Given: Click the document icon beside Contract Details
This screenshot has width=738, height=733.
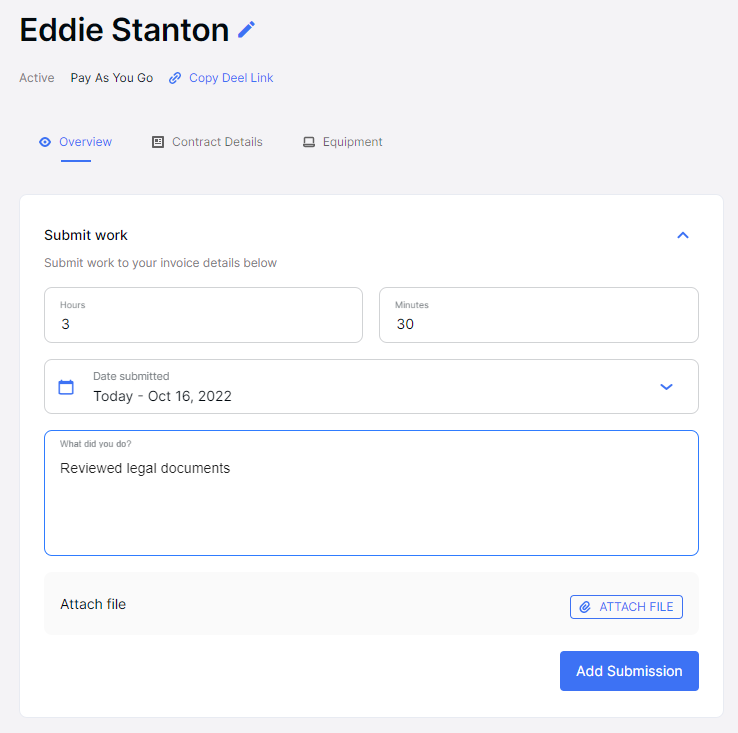Looking at the screenshot, I should pyautogui.click(x=158, y=142).
